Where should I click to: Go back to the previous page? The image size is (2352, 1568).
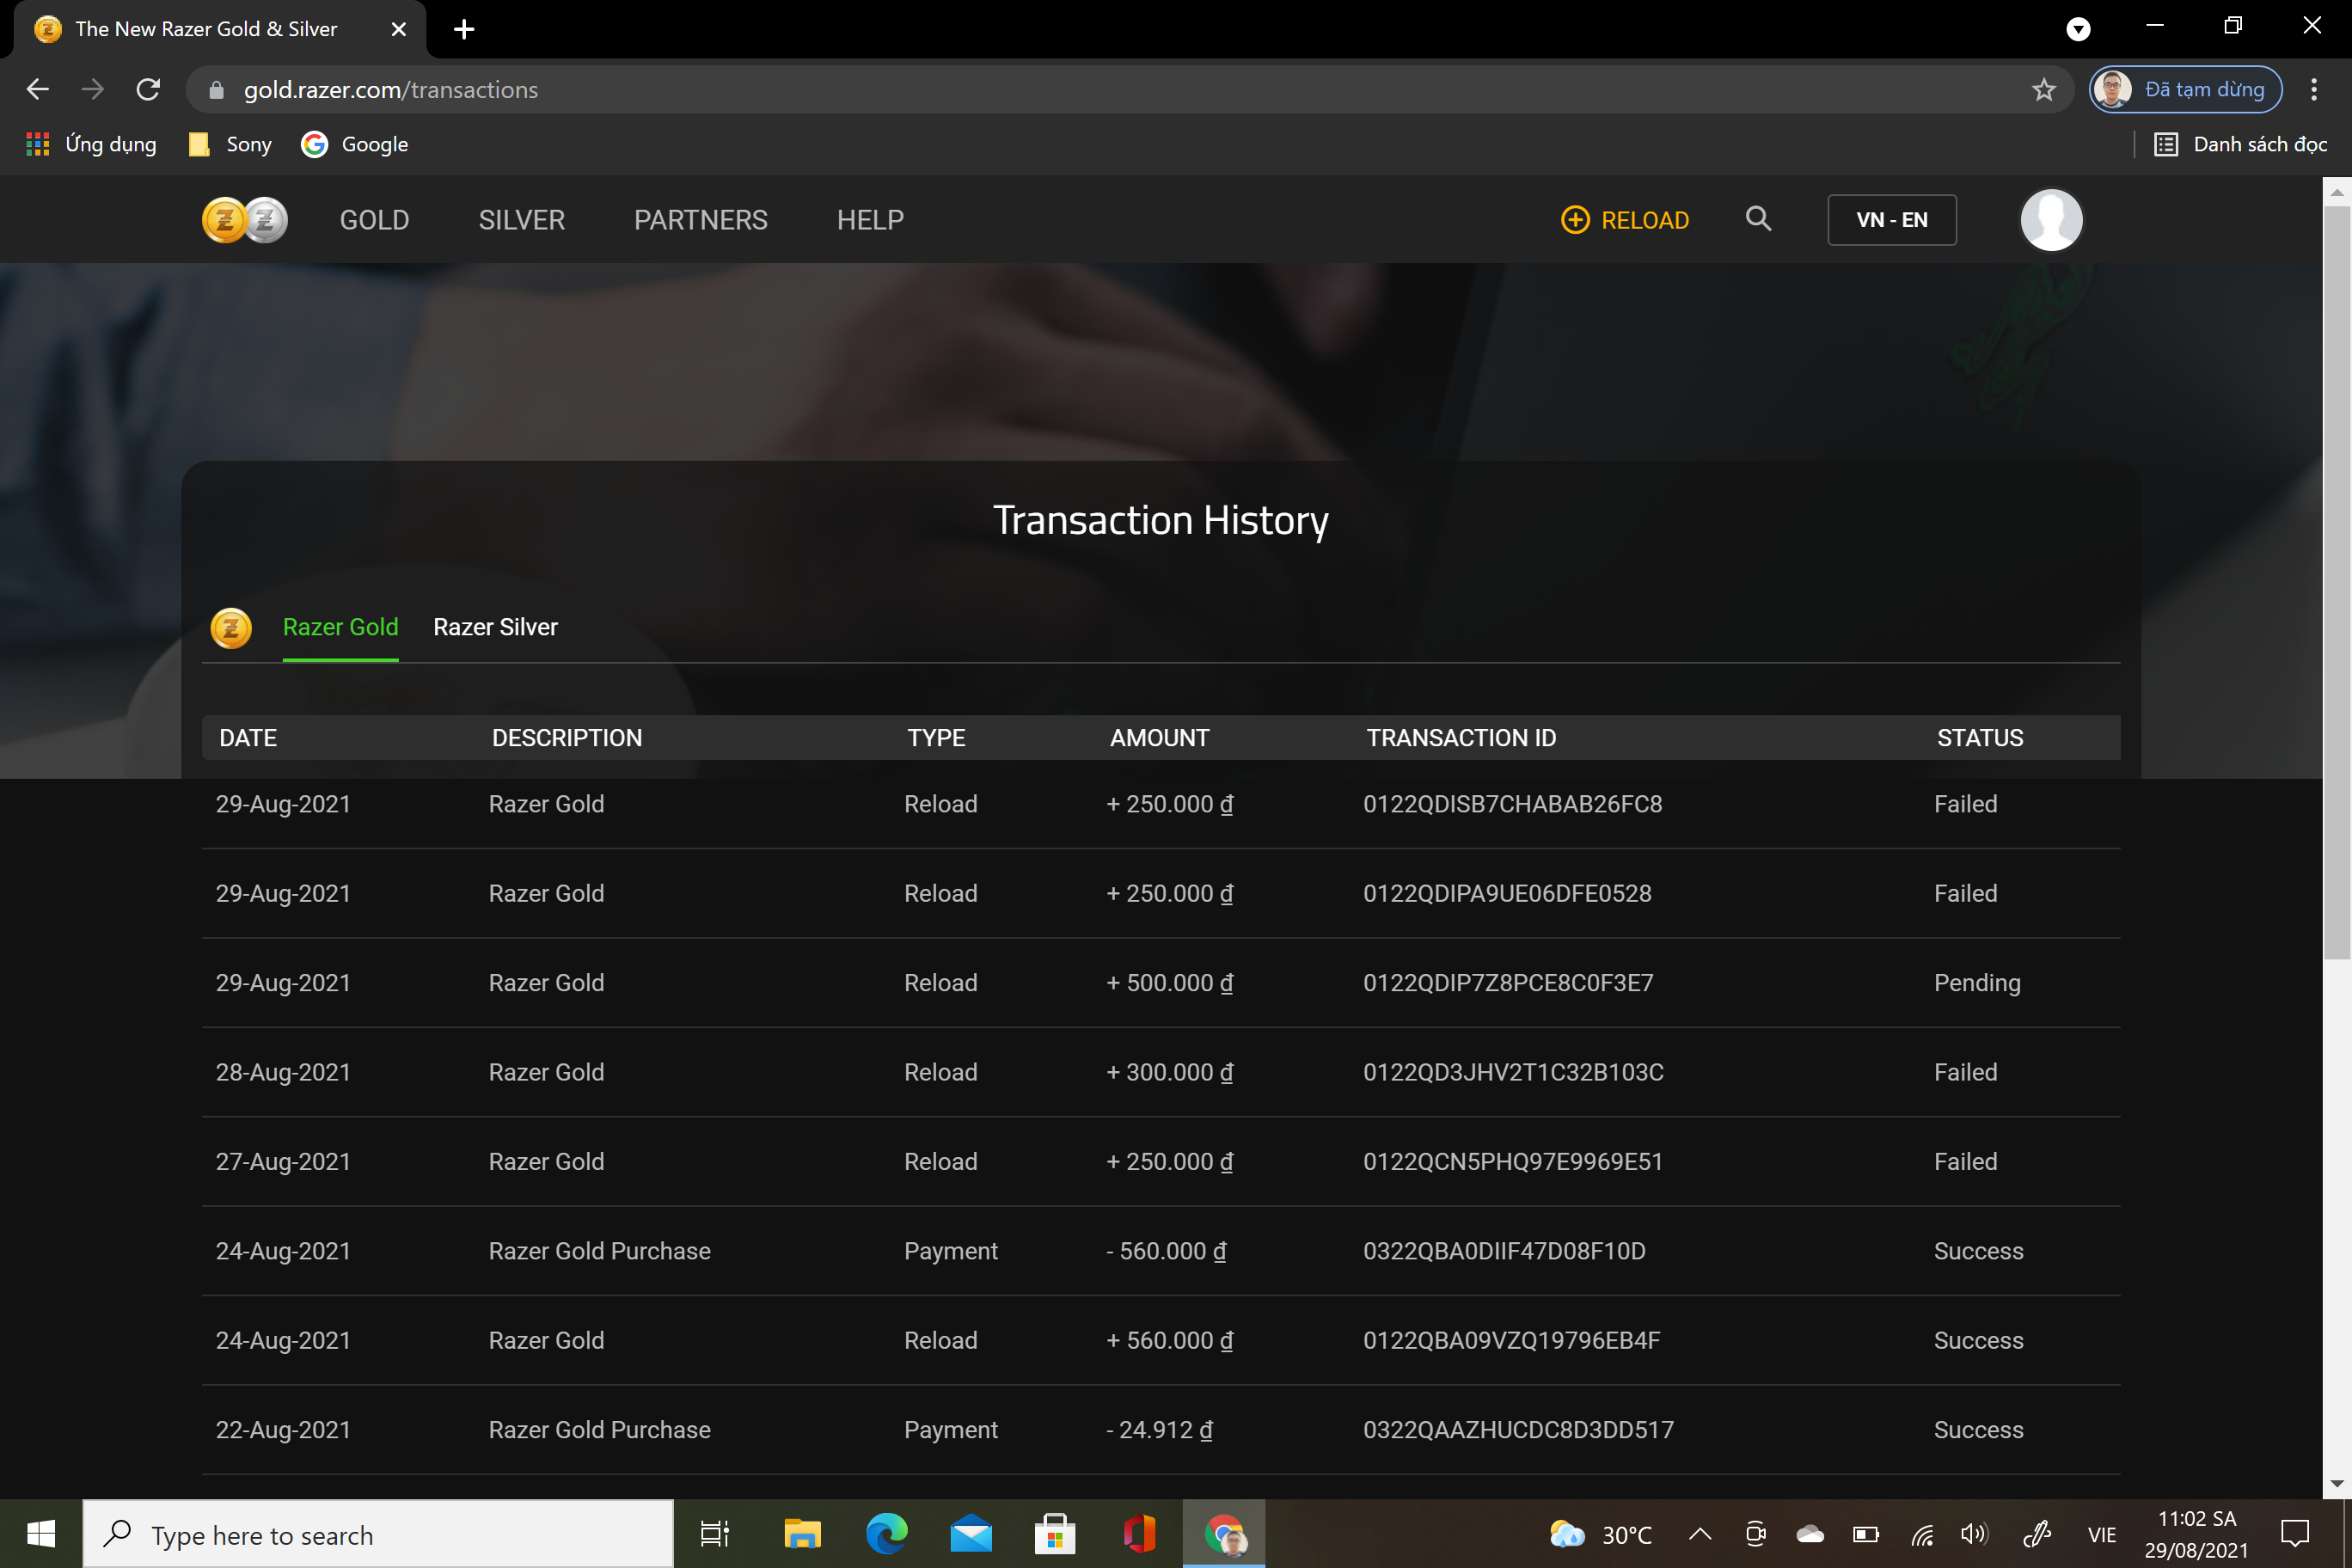click(37, 90)
